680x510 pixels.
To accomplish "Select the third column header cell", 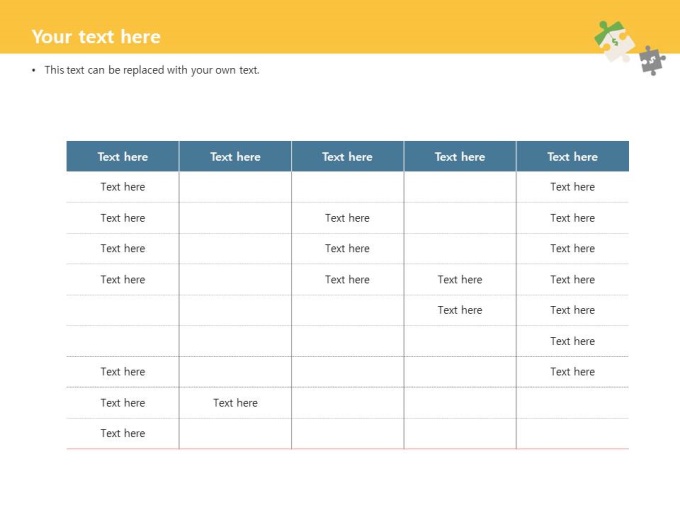I will [x=347, y=157].
